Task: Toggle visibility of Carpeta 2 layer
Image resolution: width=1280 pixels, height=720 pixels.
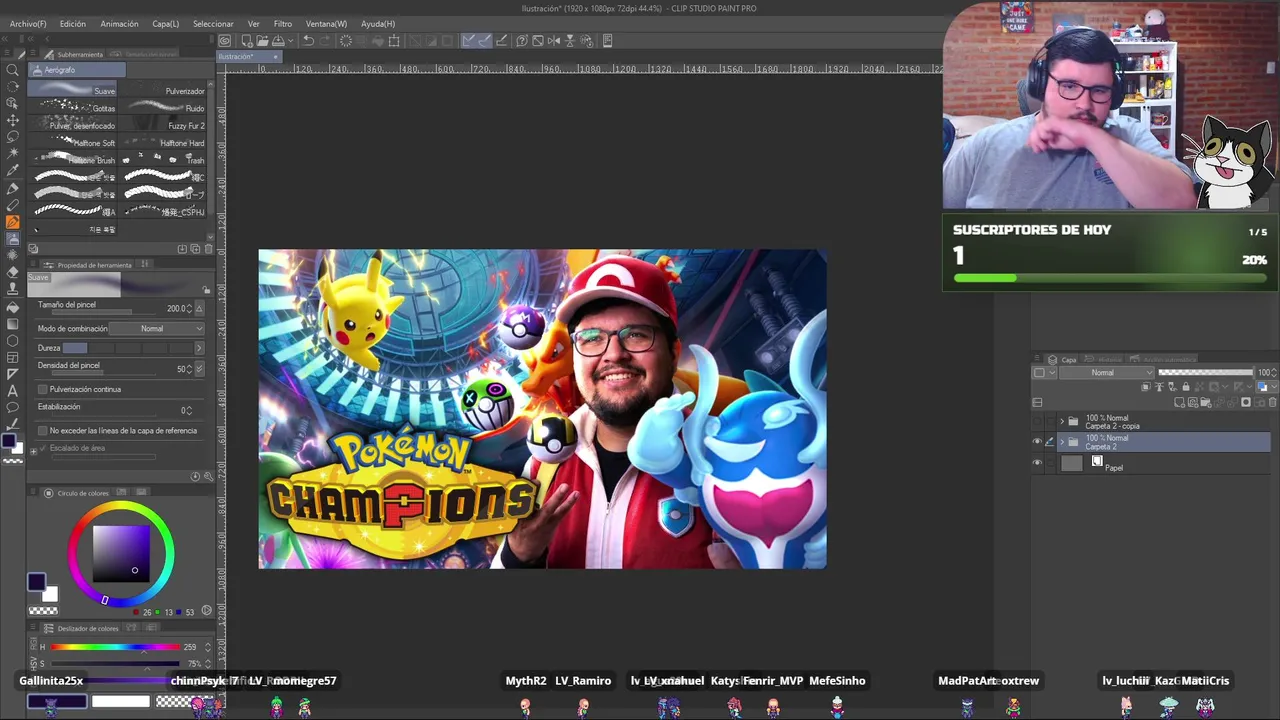Action: click(x=1037, y=441)
